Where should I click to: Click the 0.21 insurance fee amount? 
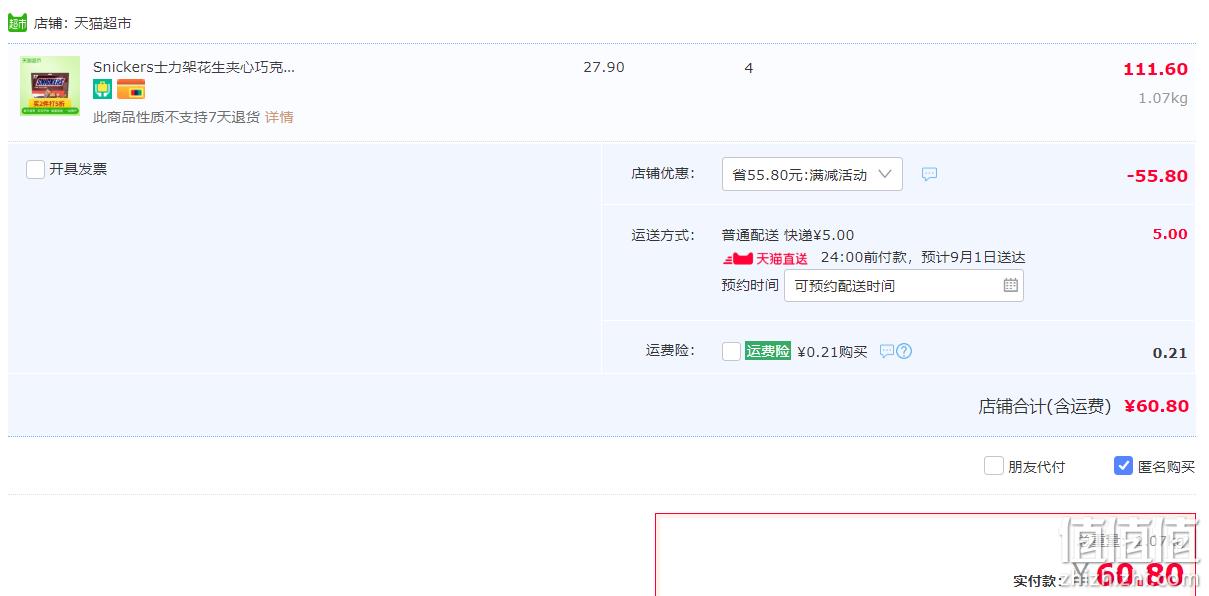(1170, 353)
